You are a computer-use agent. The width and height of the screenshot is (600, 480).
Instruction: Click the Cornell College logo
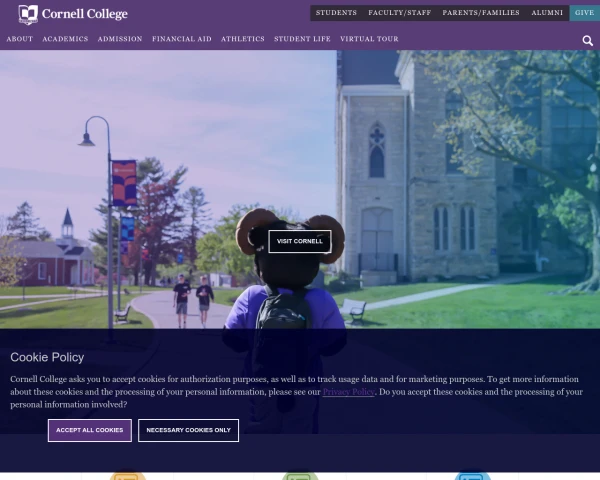click(73, 14)
